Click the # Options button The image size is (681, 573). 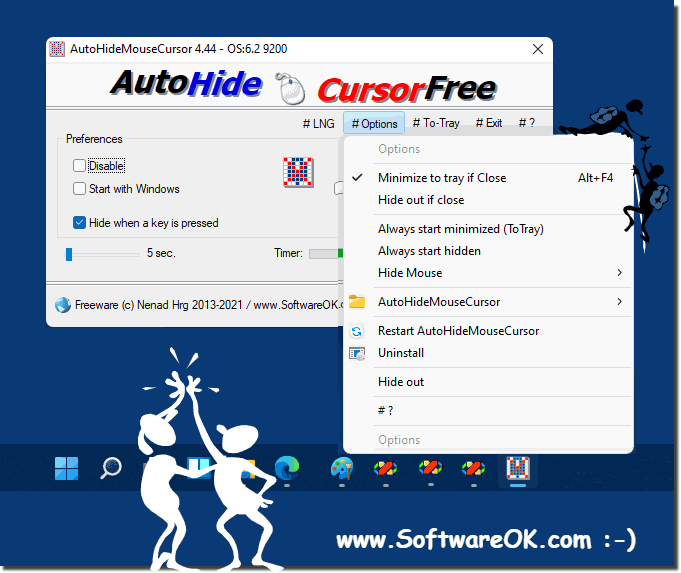point(374,124)
